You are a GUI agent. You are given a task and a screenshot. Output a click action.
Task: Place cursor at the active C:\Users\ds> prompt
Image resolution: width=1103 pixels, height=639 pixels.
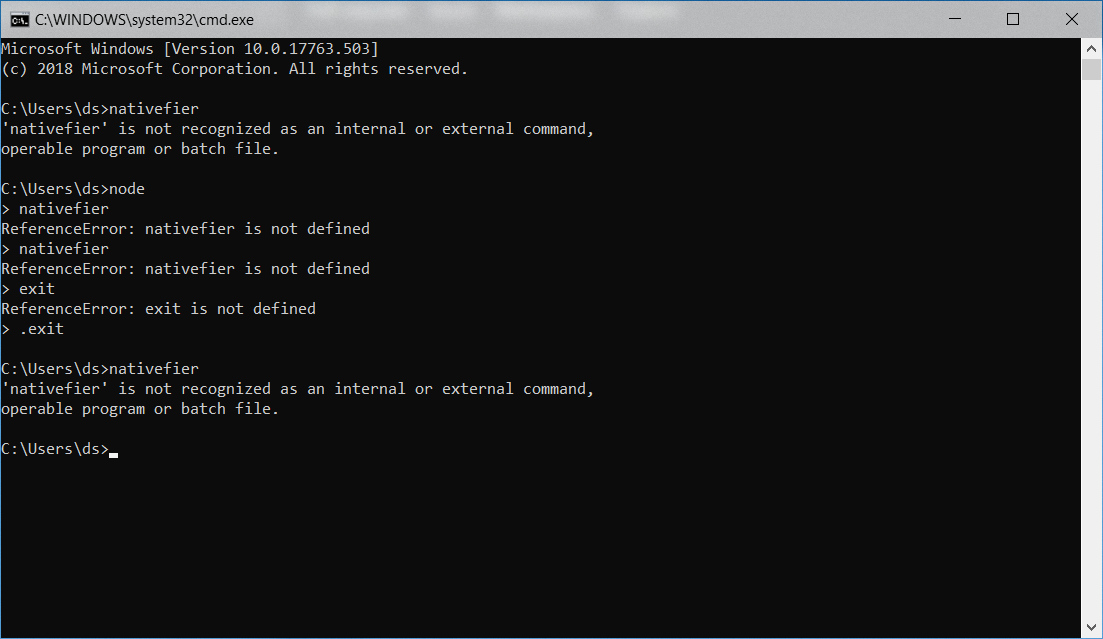pos(55,448)
